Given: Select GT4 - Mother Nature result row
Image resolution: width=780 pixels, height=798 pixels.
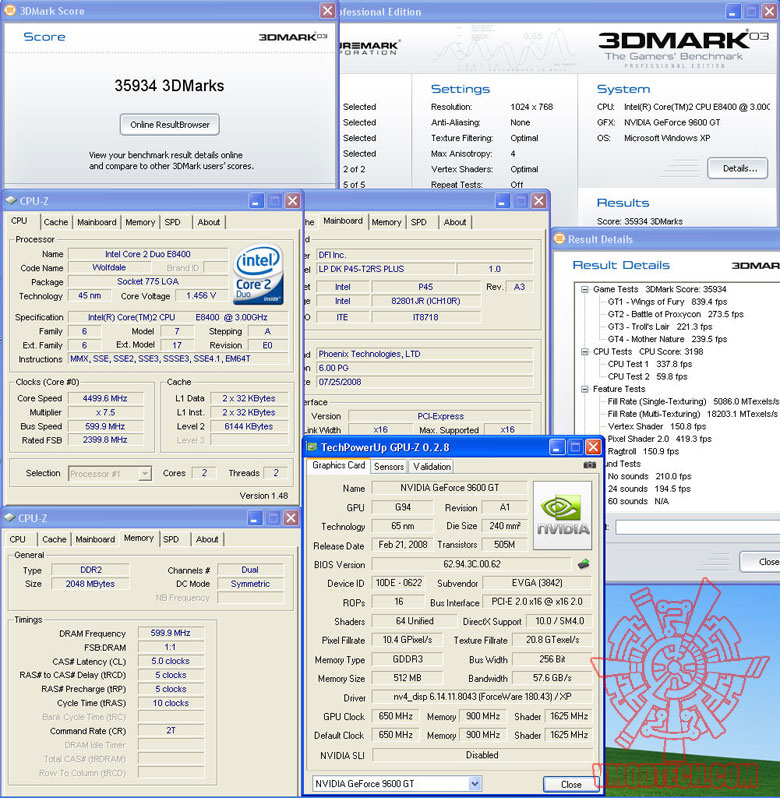Looking at the screenshot, I should (667, 339).
